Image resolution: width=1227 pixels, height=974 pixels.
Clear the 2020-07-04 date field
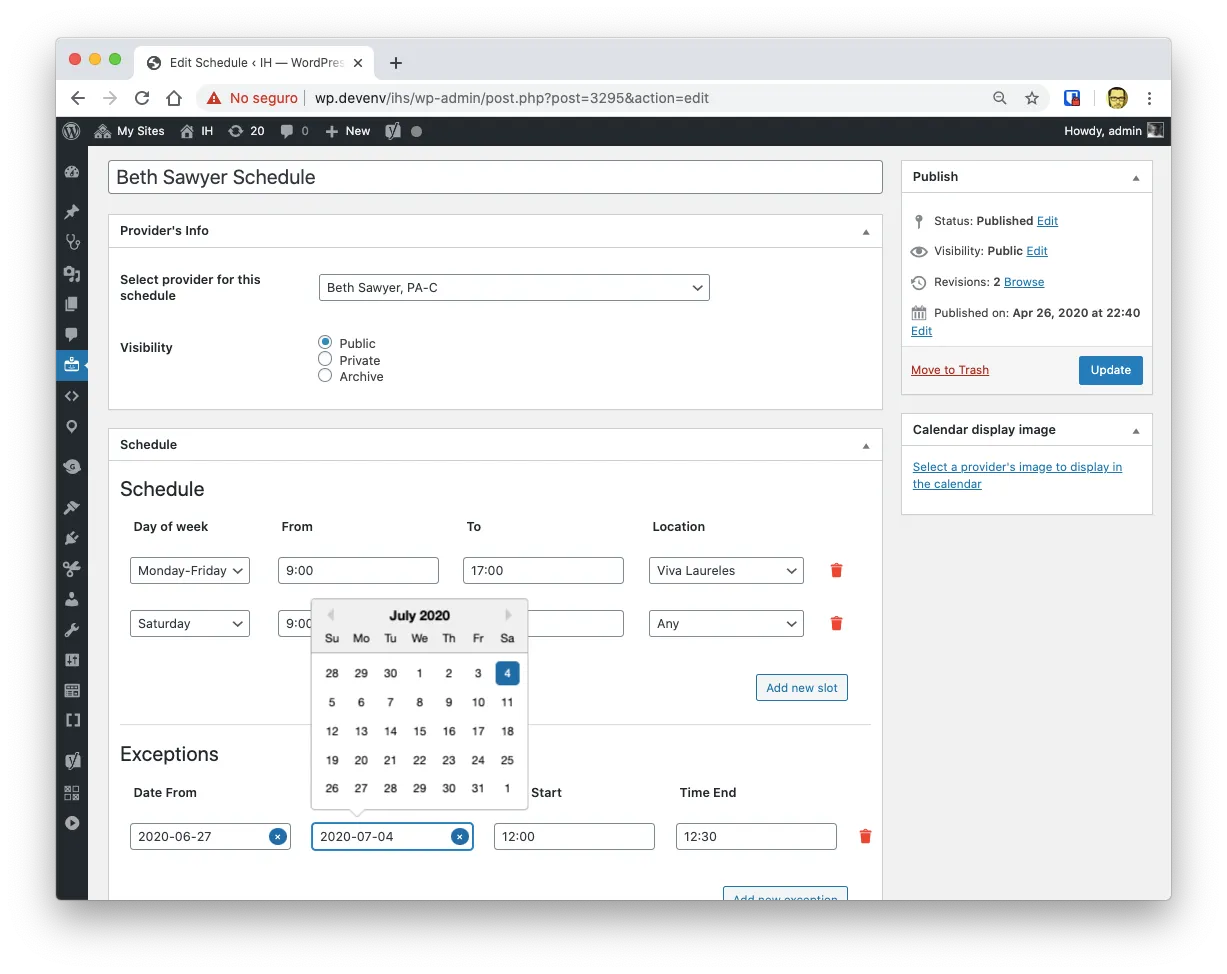click(x=460, y=837)
